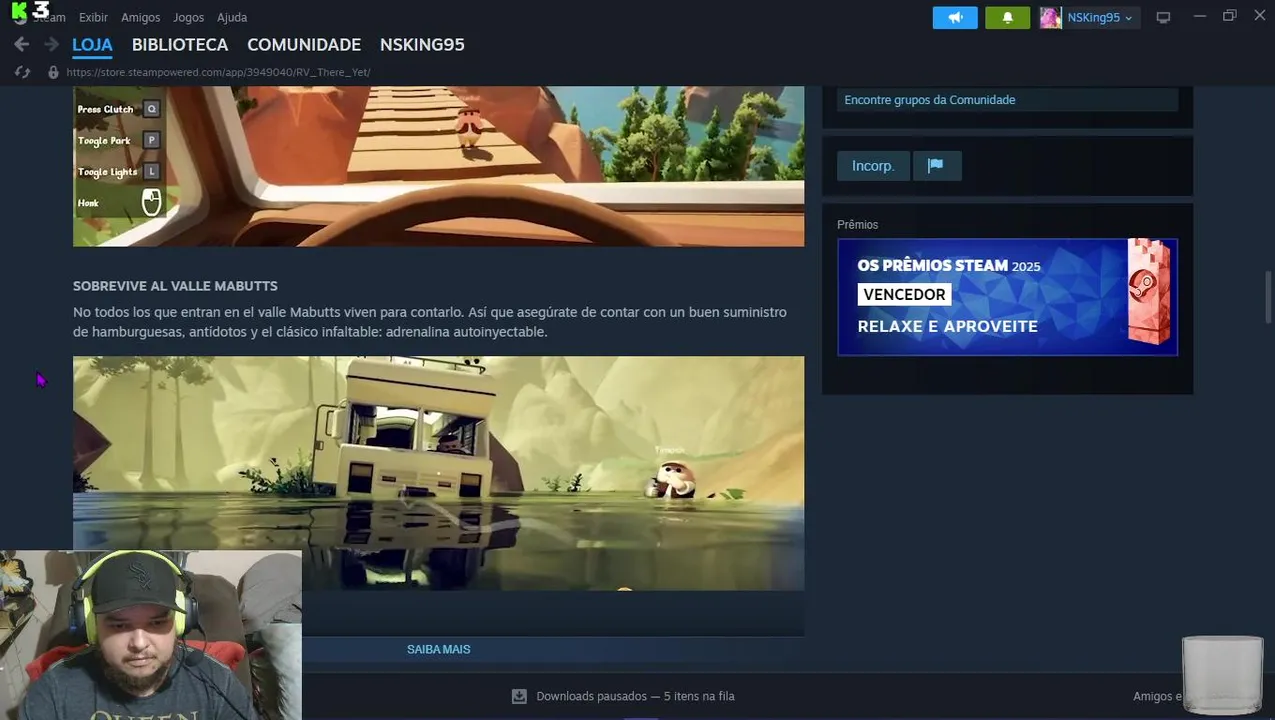Go forward with the right arrow
1275x720 pixels.
tap(51, 45)
